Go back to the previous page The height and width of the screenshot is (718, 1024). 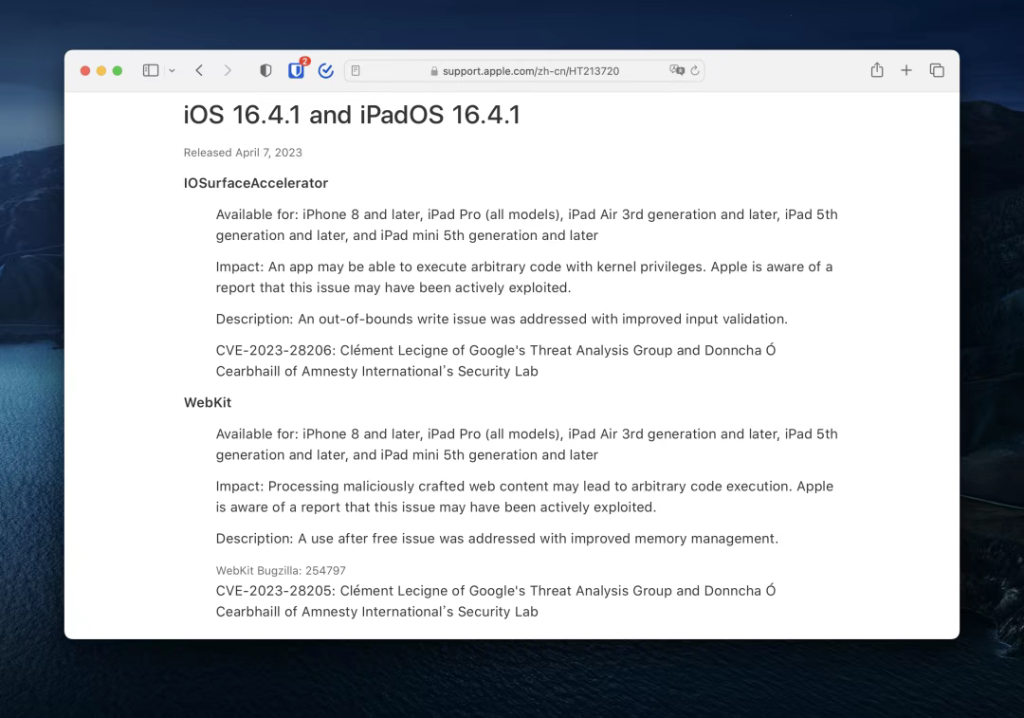199,71
